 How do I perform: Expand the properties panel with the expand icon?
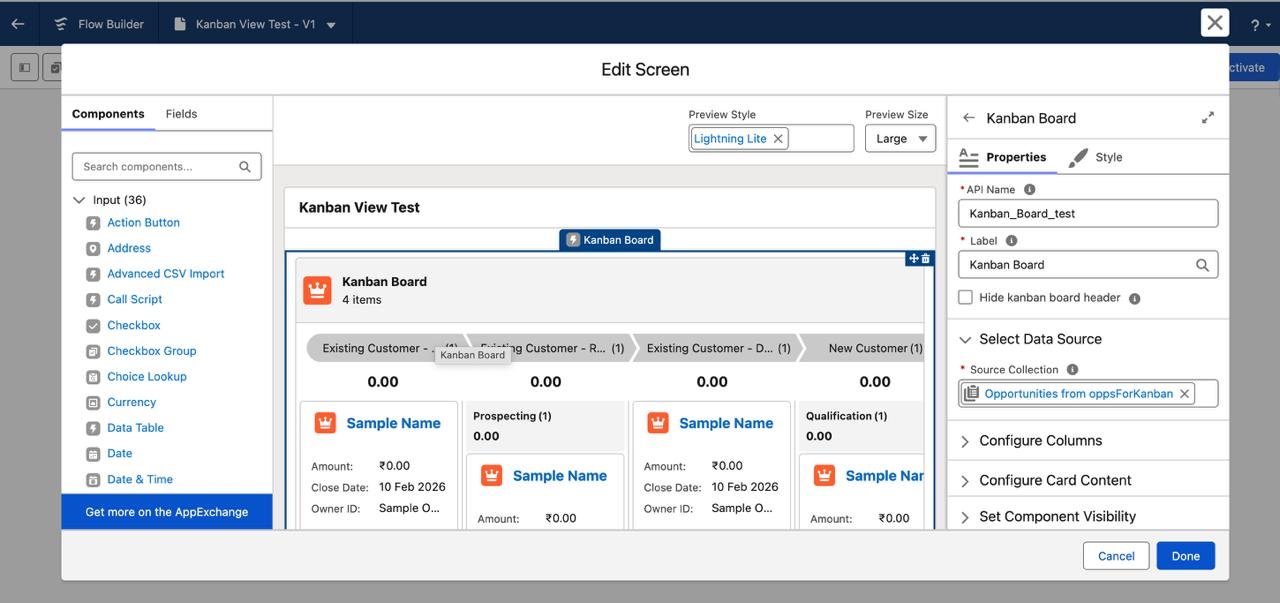1207,118
